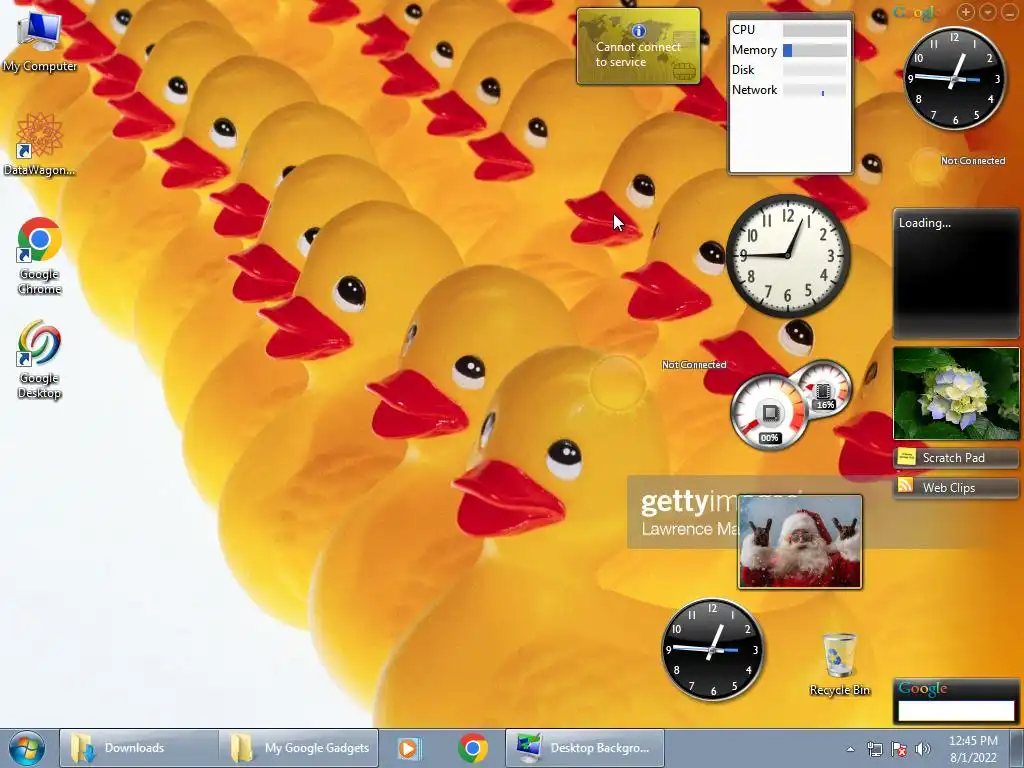
Task: Open the Recycle Bin icon
Action: coord(839,664)
